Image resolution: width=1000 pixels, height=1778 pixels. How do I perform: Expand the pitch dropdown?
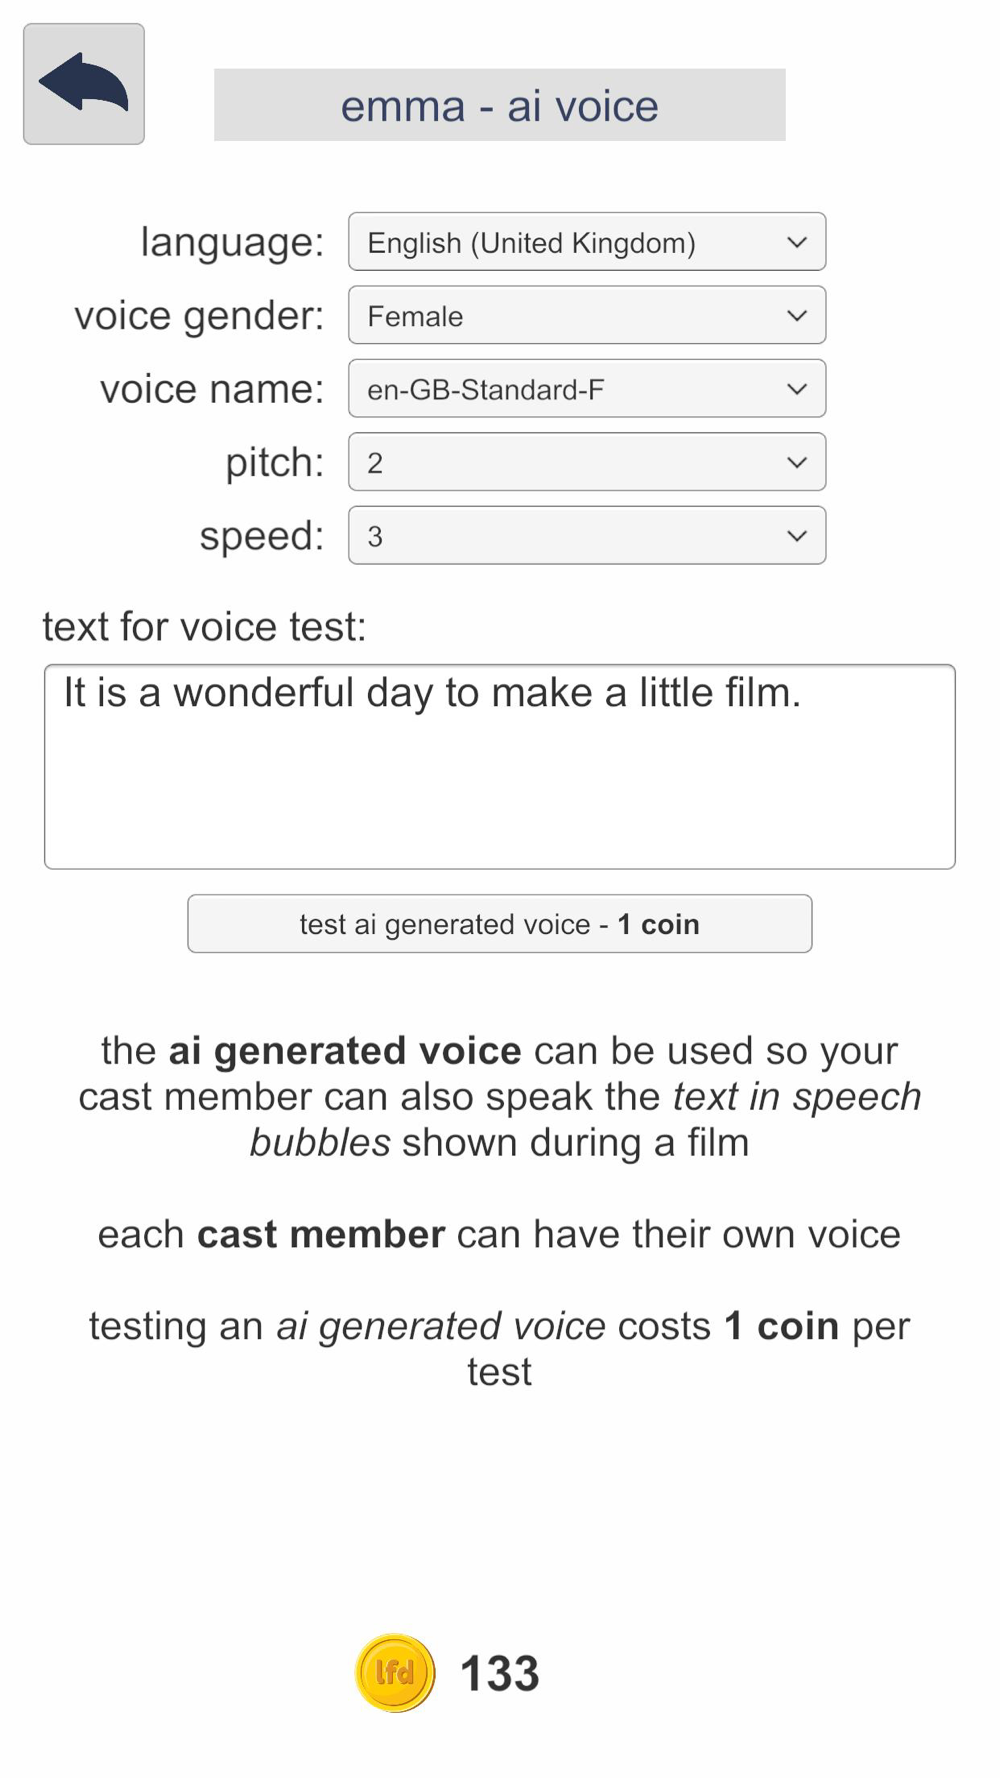pyautogui.click(x=587, y=462)
